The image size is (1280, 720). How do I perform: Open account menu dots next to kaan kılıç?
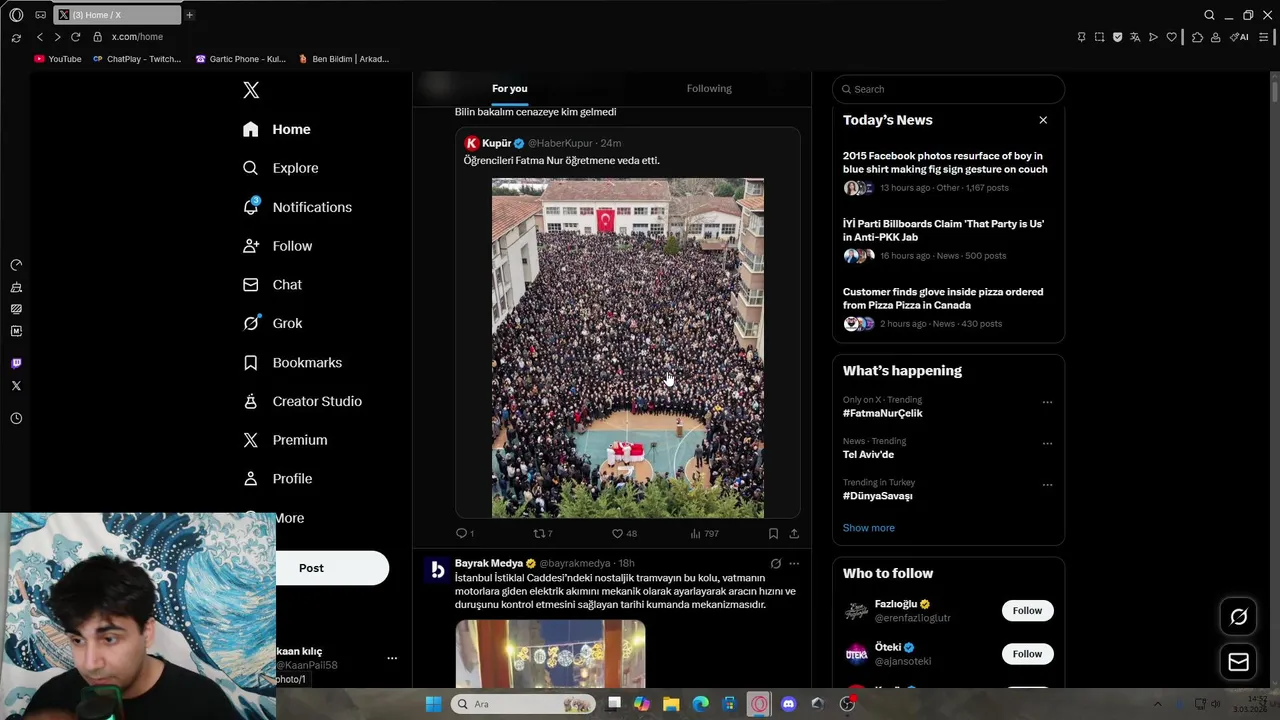click(392, 658)
